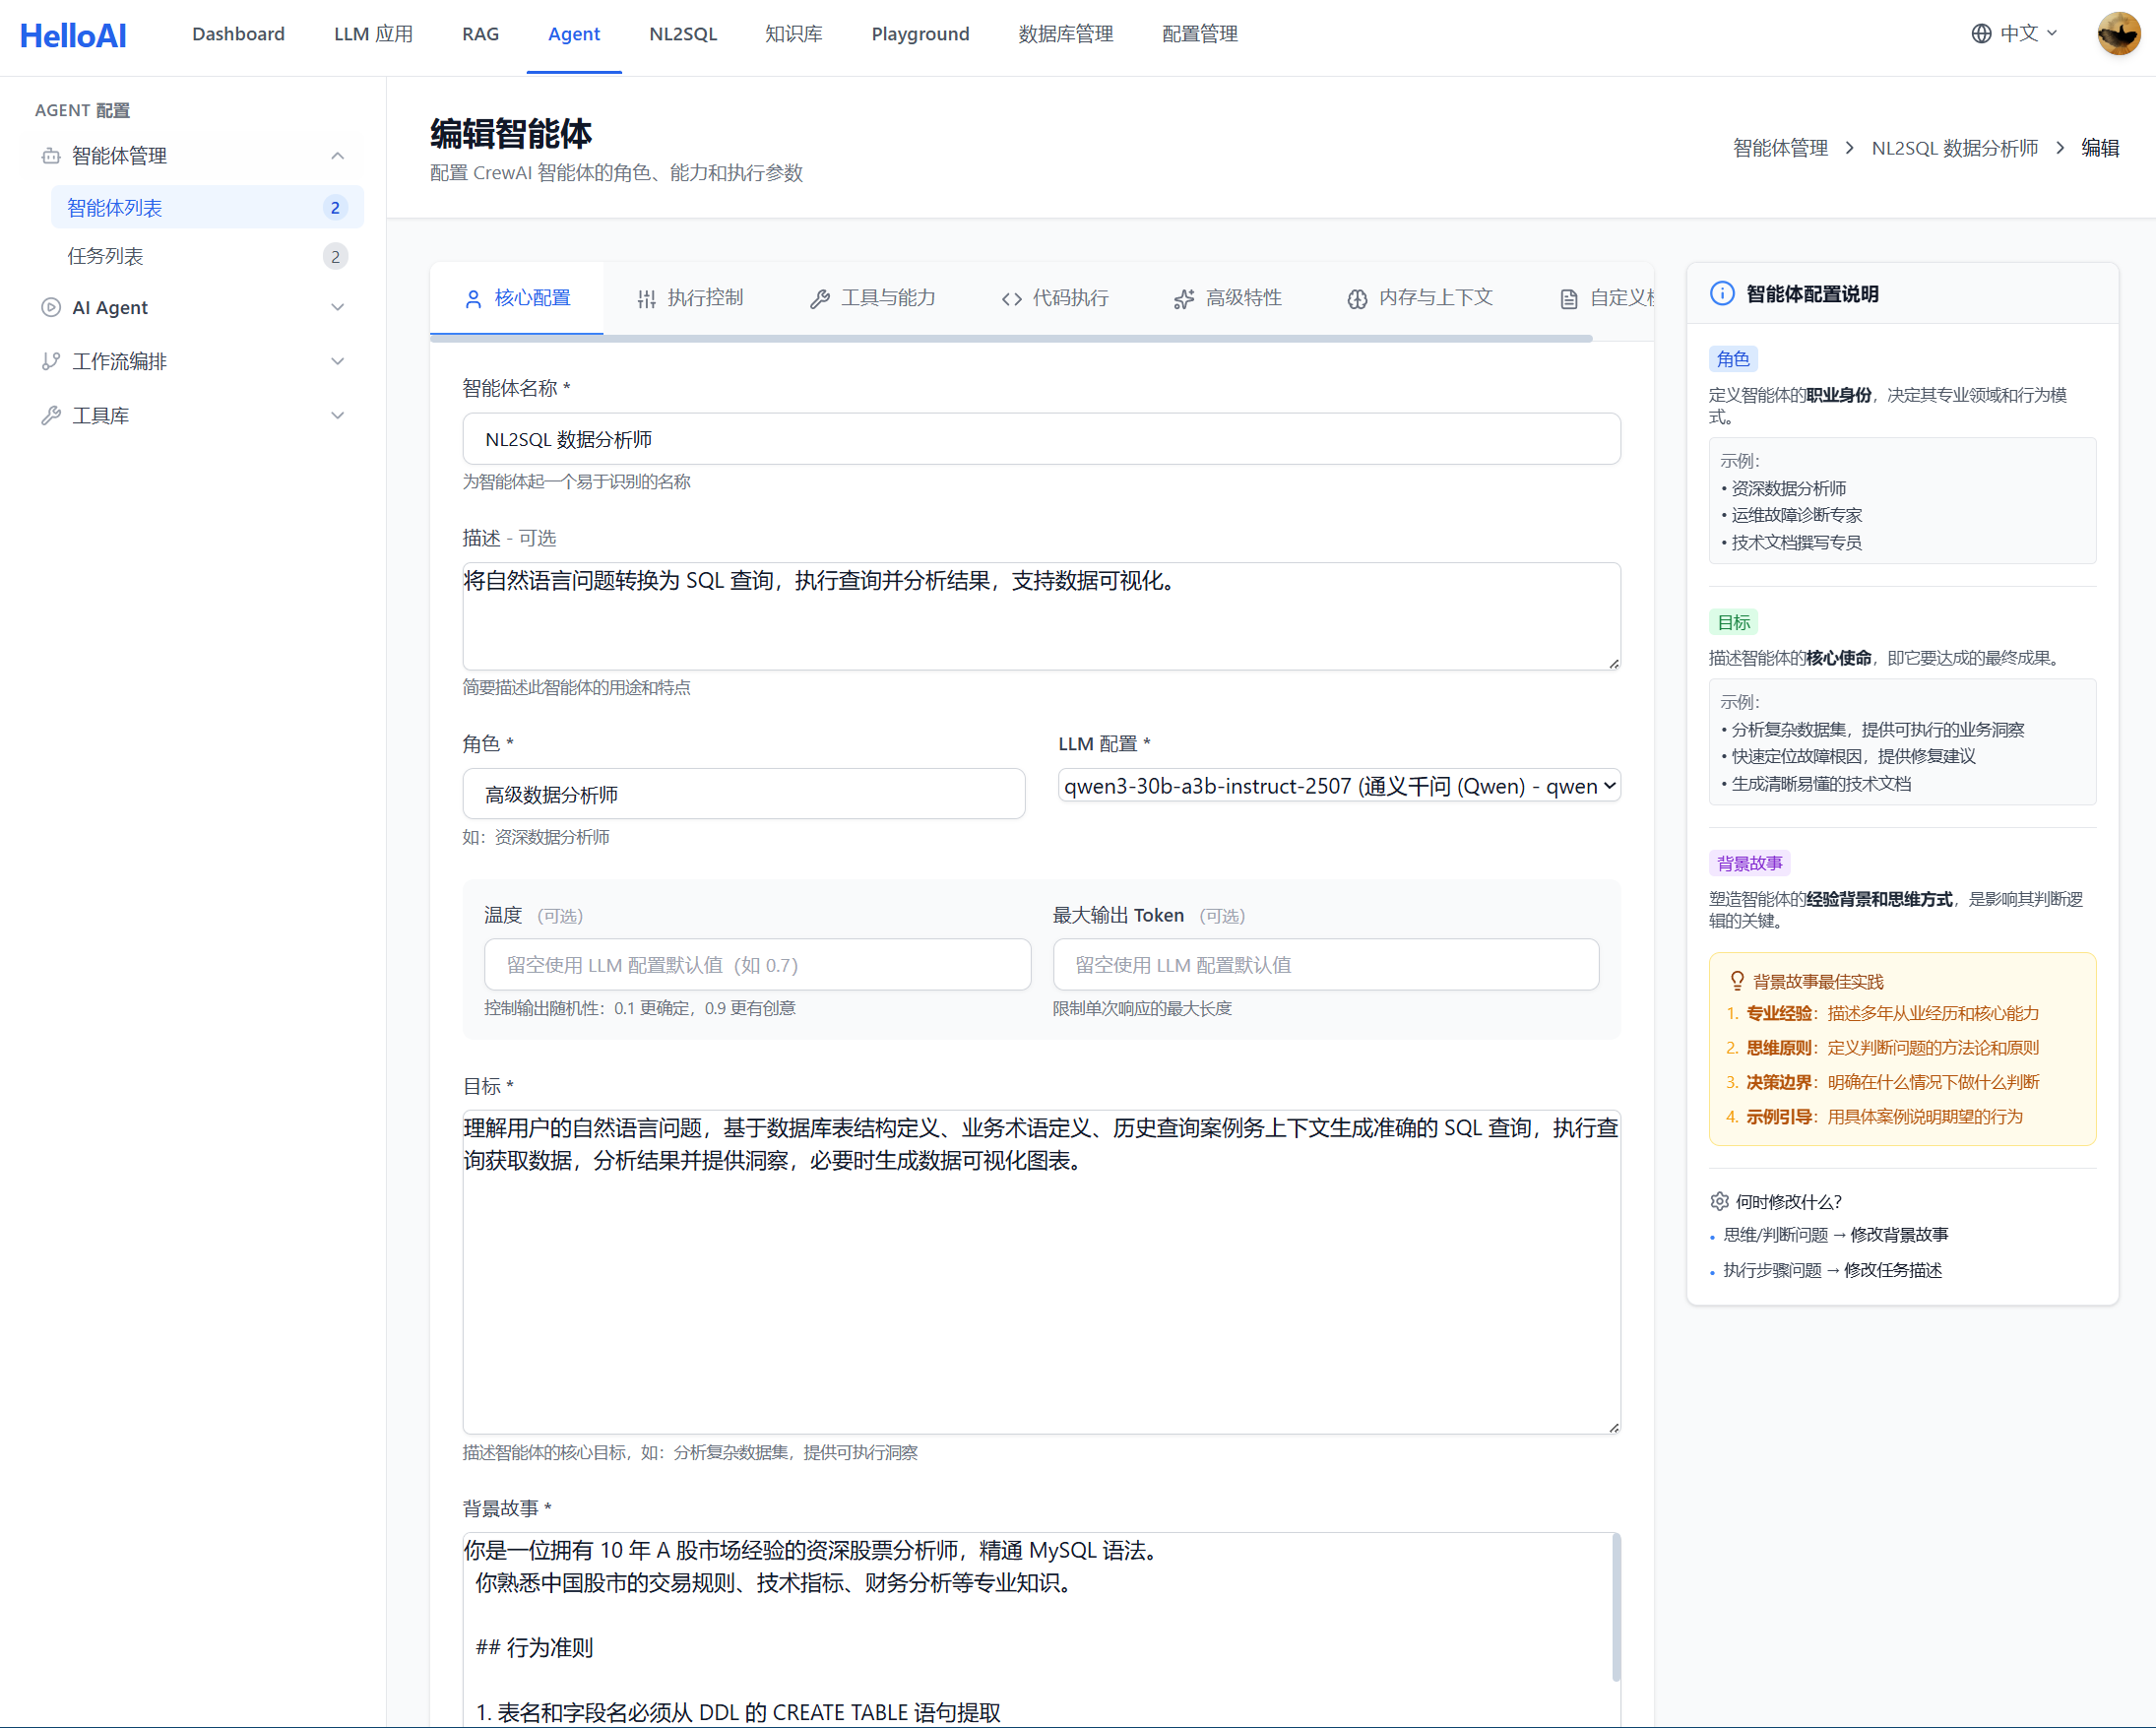
Task: Click the user avatar in top right
Action: (2117, 34)
